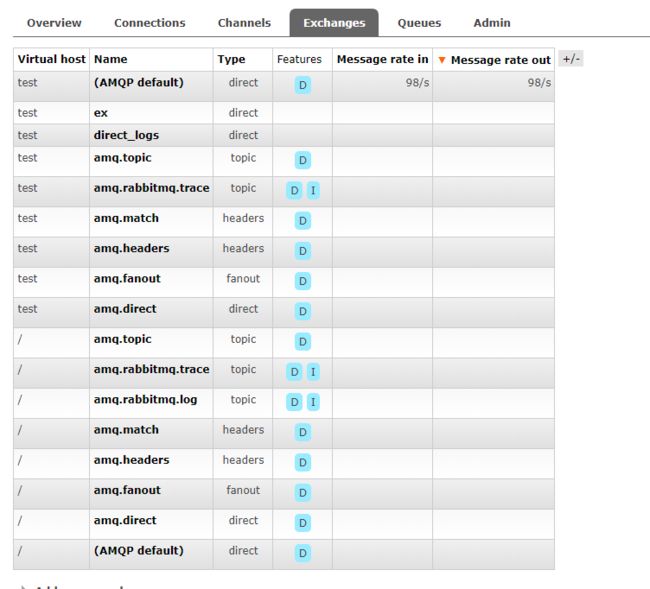Click the D badge in amq.rabbitmq.log row

tap(294, 402)
